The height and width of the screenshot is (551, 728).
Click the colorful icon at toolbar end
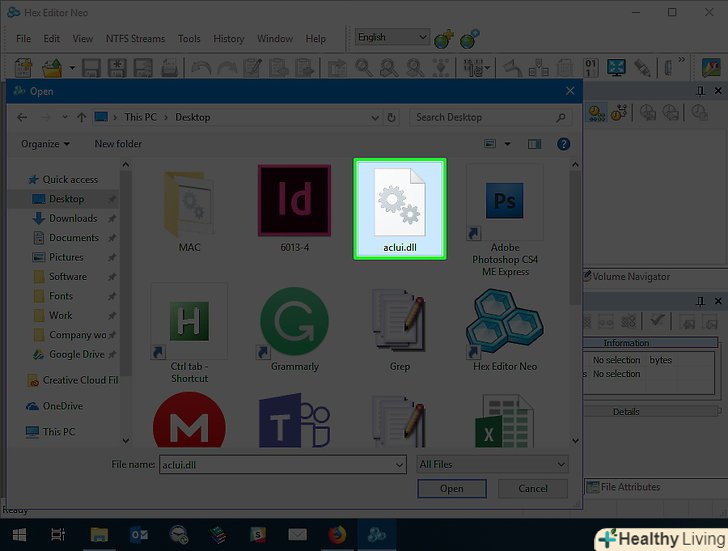click(x=711, y=68)
